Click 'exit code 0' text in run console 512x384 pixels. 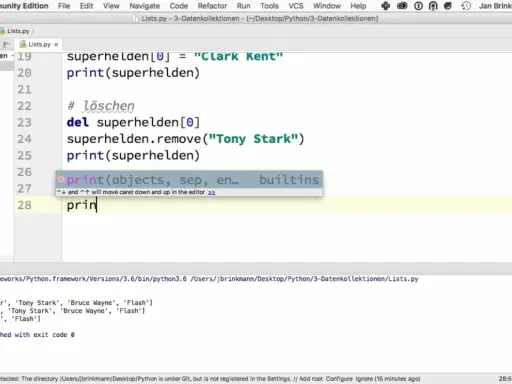(x=55, y=335)
